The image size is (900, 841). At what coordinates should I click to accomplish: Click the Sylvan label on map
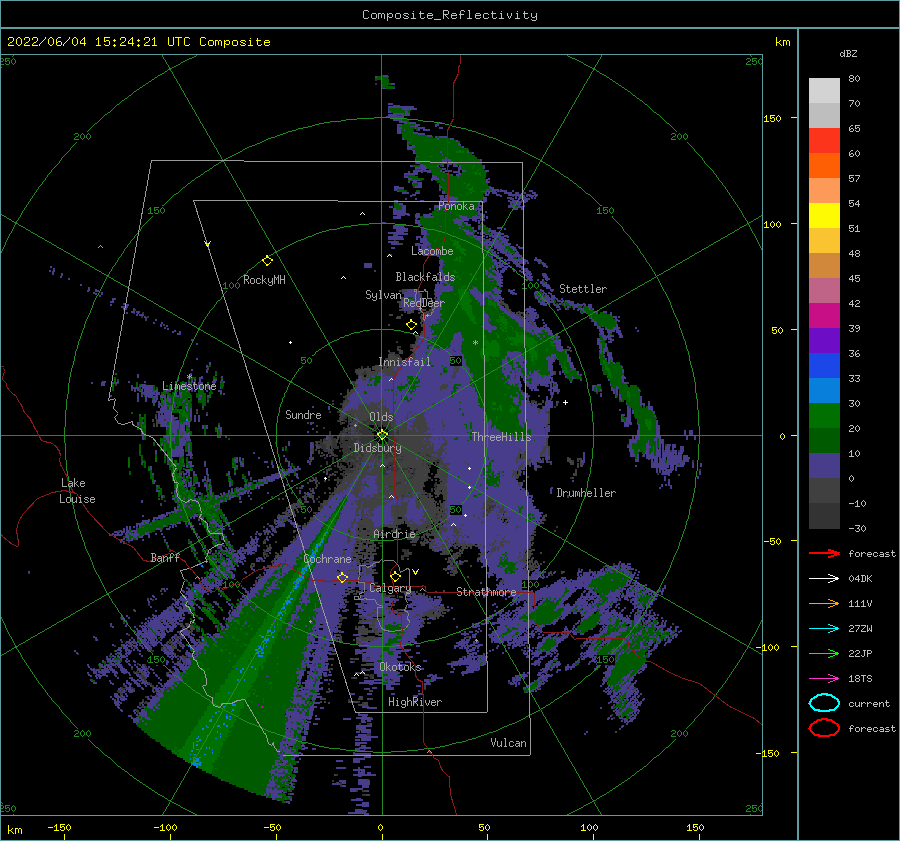point(383,295)
